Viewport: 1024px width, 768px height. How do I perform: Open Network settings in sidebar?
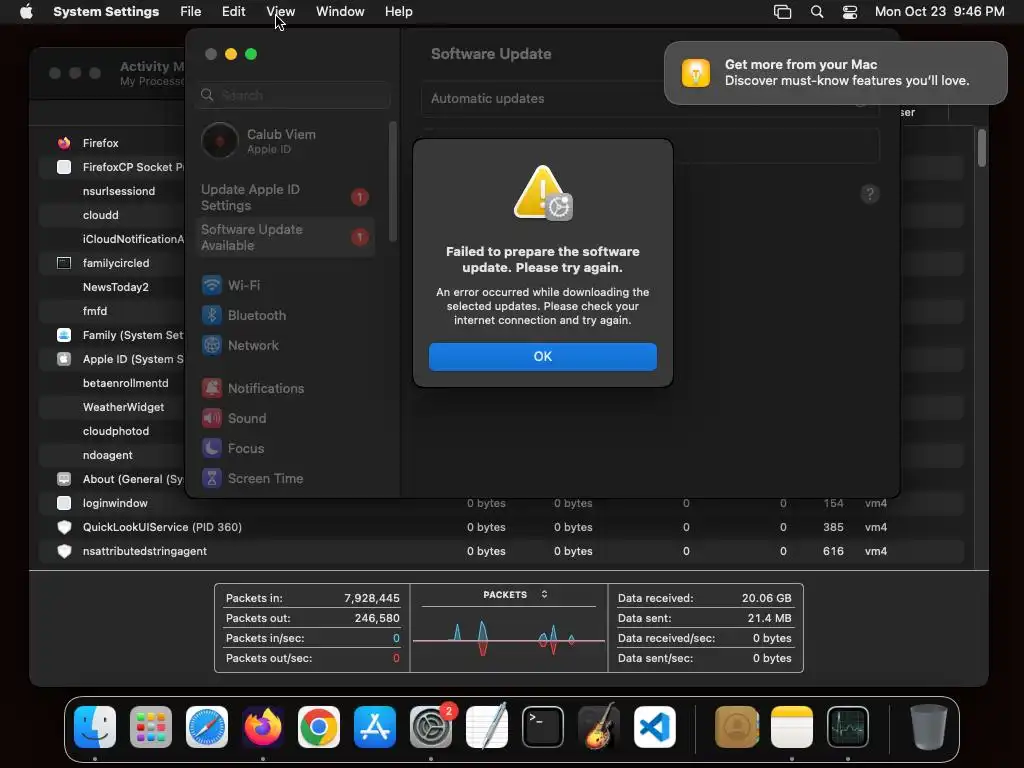pyautogui.click(x=240, y=345)
